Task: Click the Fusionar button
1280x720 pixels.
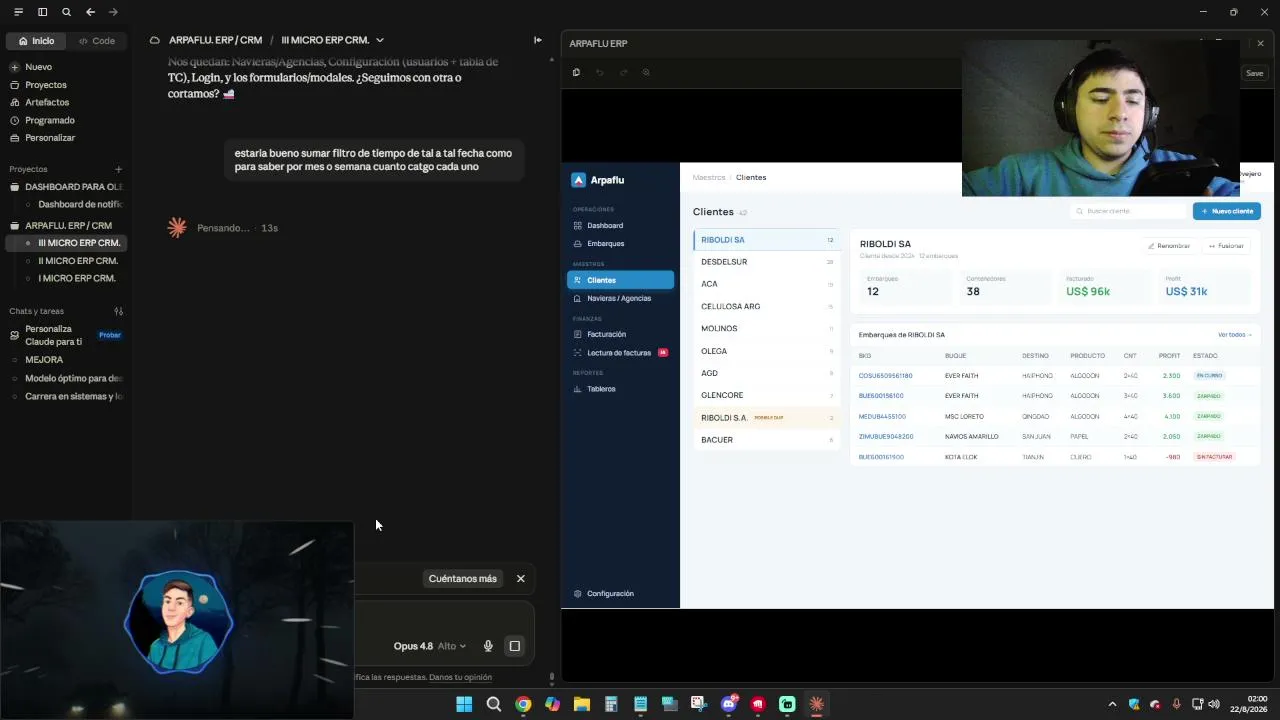Action: point(1225,246)
